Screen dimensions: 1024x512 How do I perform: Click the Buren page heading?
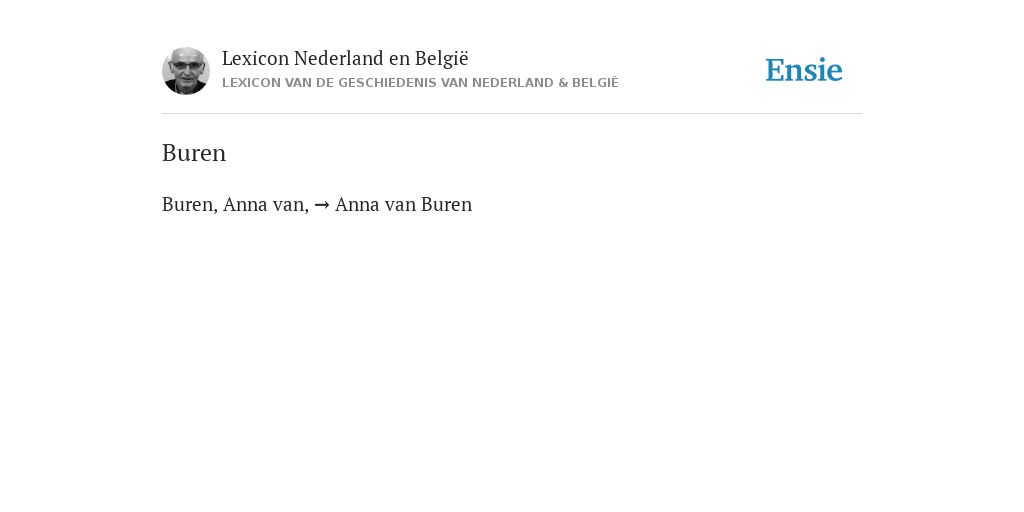point(194,153)
